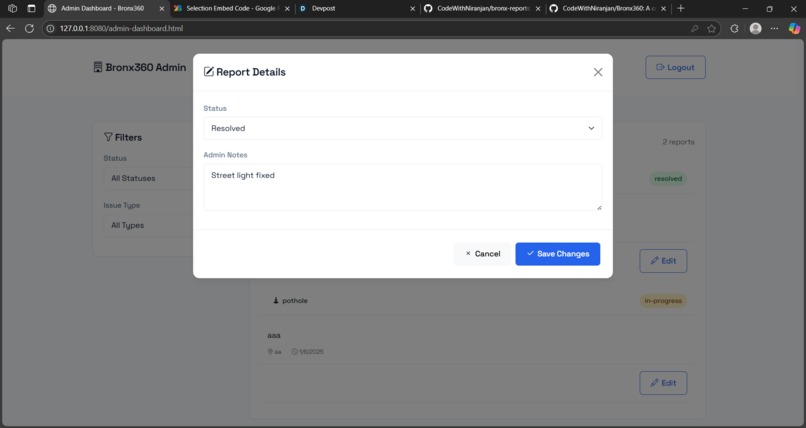Click the 'aaa' report description
Screen dimensions: 806x428
tap(274, 335)
